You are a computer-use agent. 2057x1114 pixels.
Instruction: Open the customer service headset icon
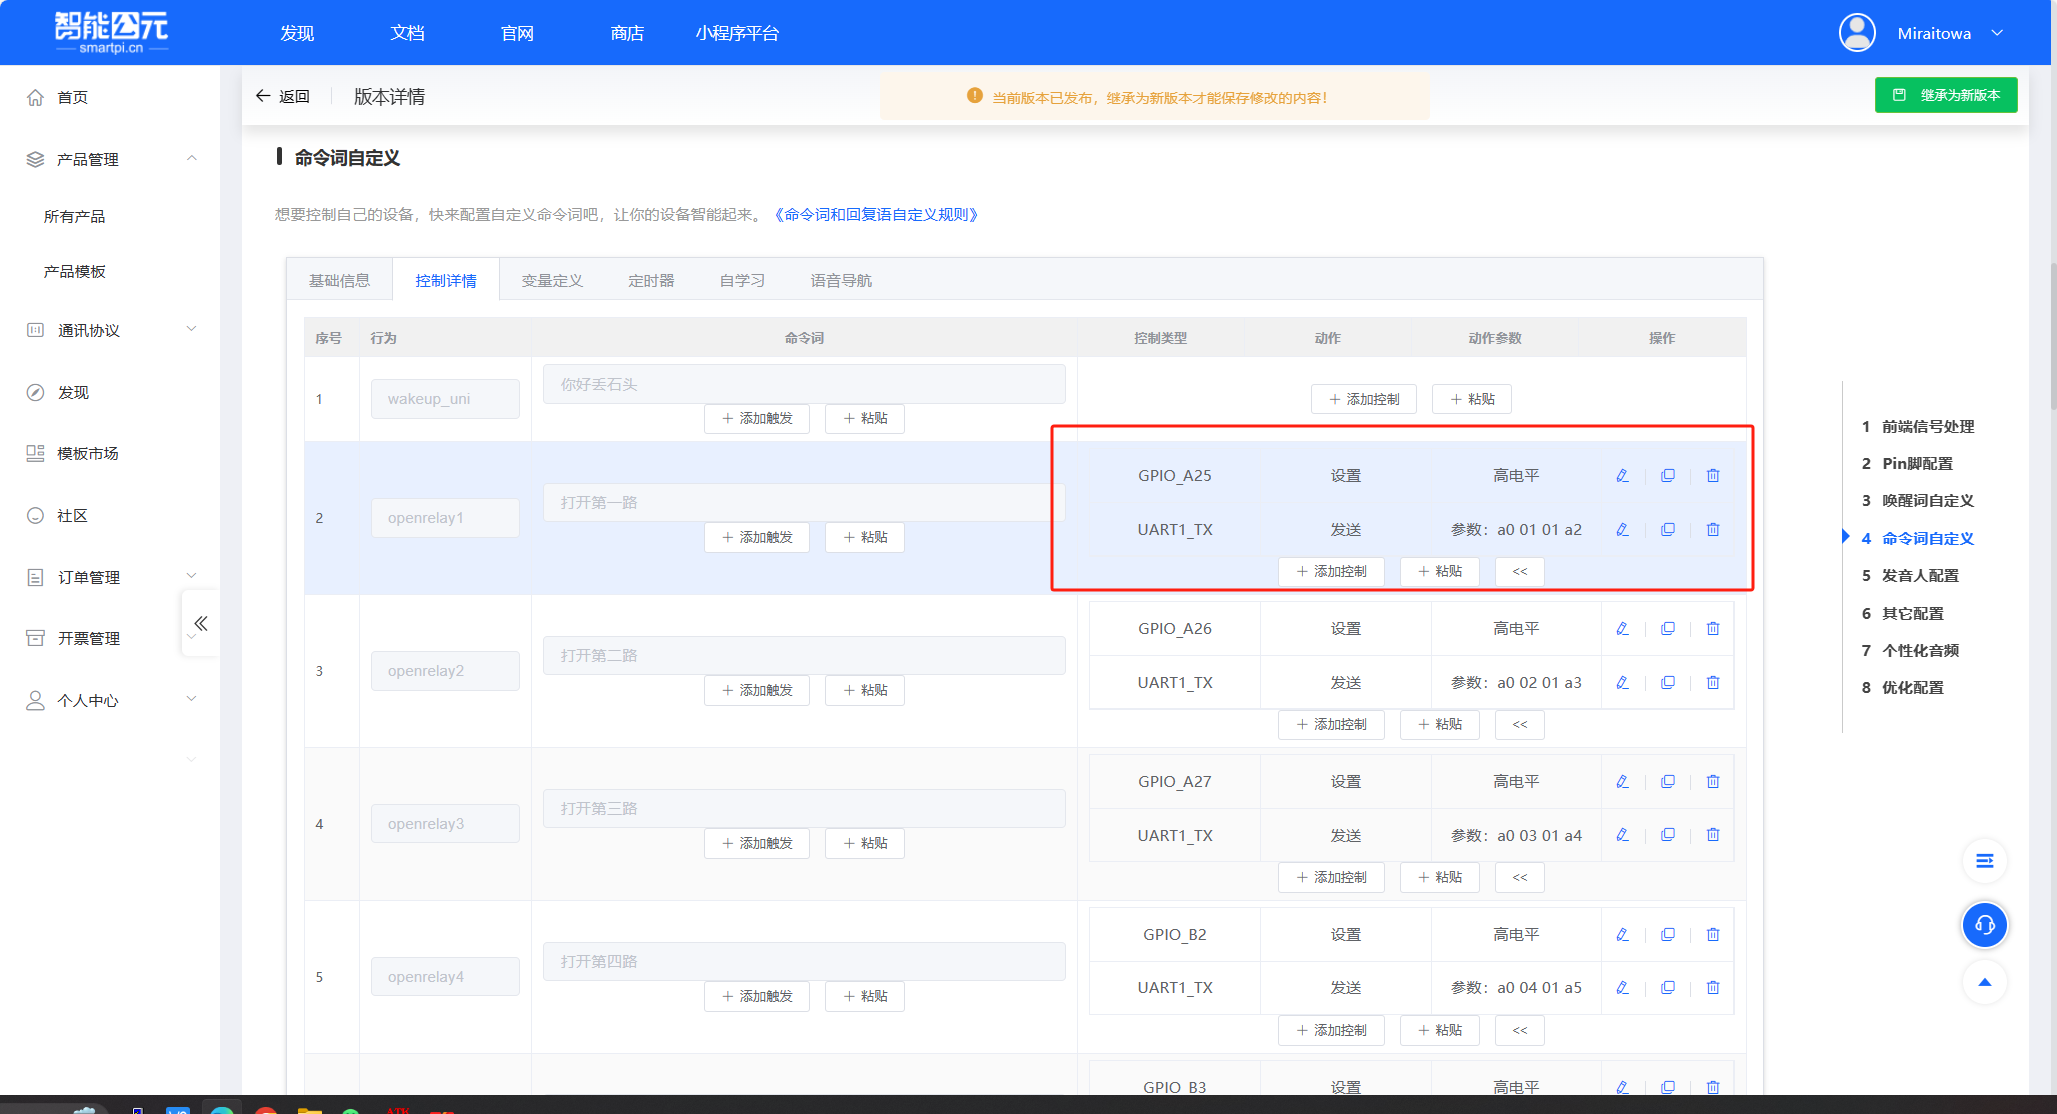point(1985,925)
